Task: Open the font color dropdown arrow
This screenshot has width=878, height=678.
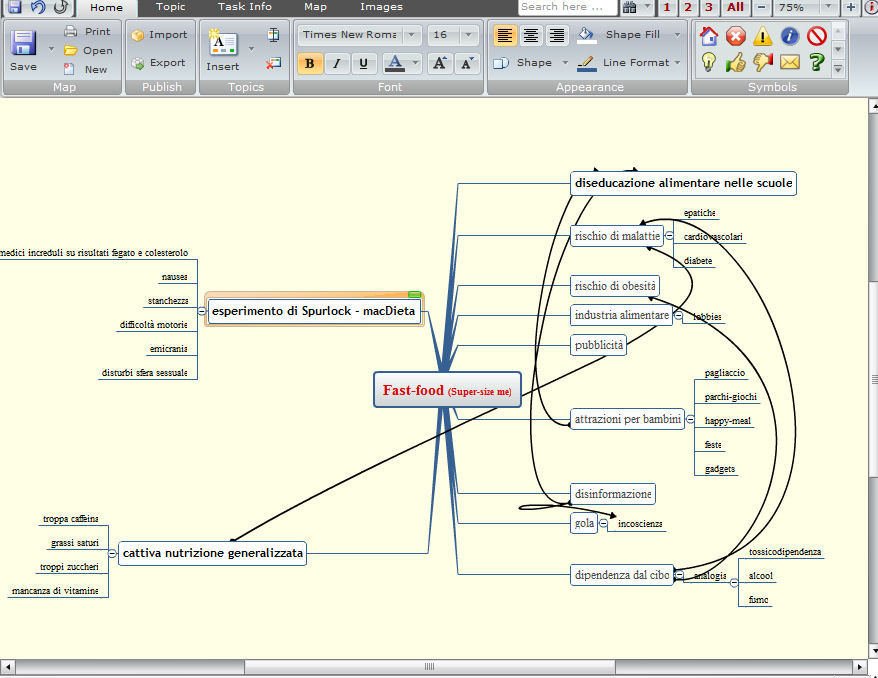Action: pos(415,63)
